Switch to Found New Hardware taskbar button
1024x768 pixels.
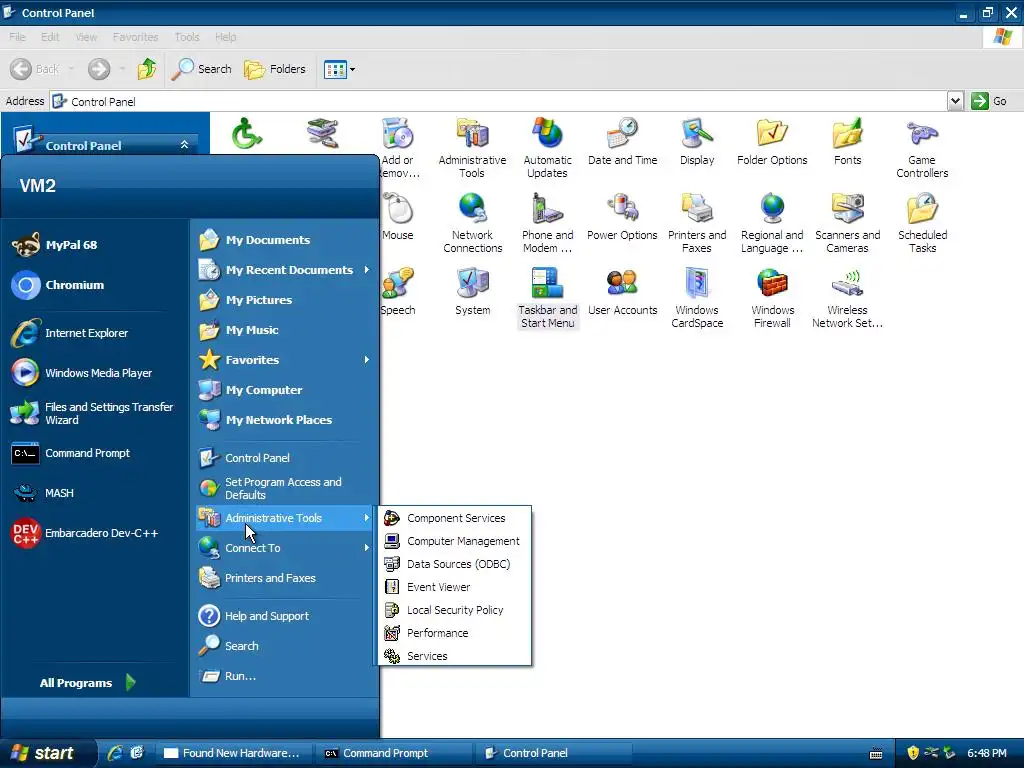[235, 753]
